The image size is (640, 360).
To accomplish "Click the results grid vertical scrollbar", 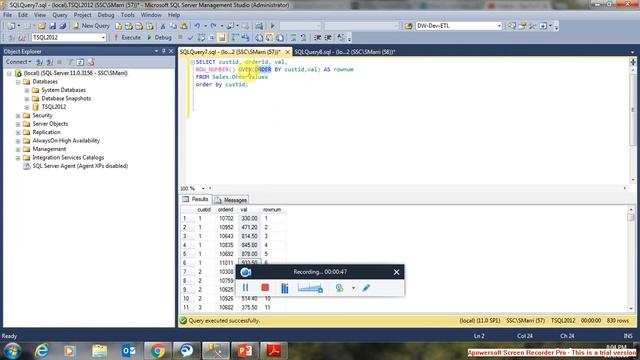I will [631, 259].
